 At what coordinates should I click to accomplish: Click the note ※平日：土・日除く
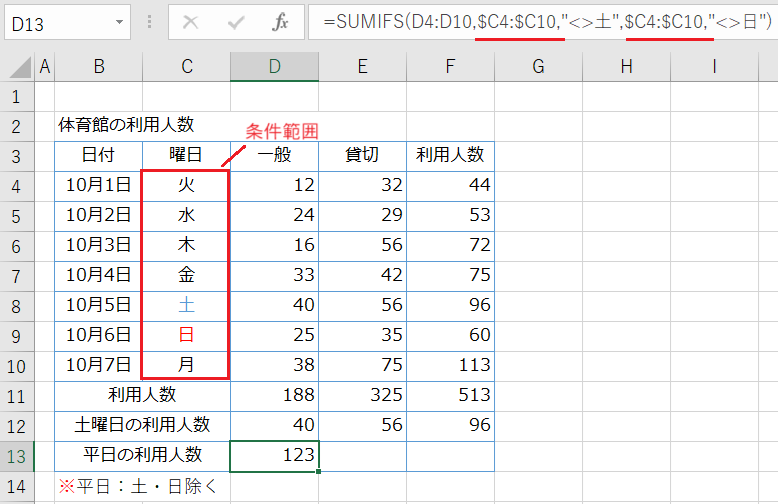138,487
